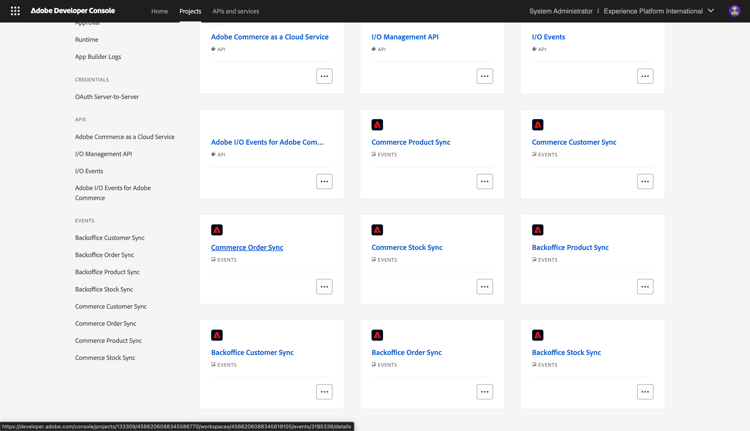750x431 pixels.
Task: Click Adobe logo icon on Commerce Customer Sync card
Action: click(x=538, y=125)
